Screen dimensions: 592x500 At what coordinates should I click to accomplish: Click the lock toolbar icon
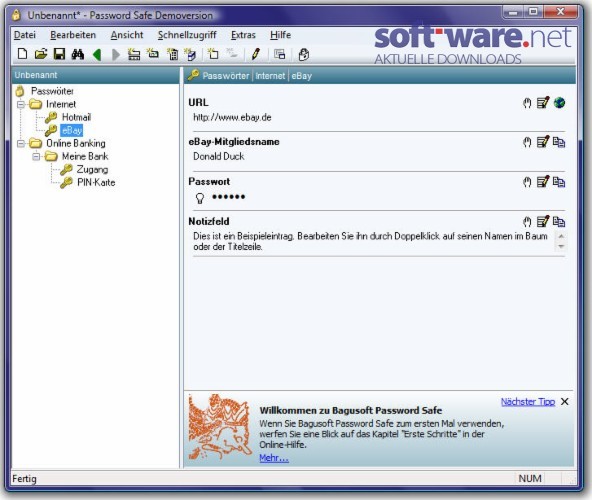coord(304,54)
